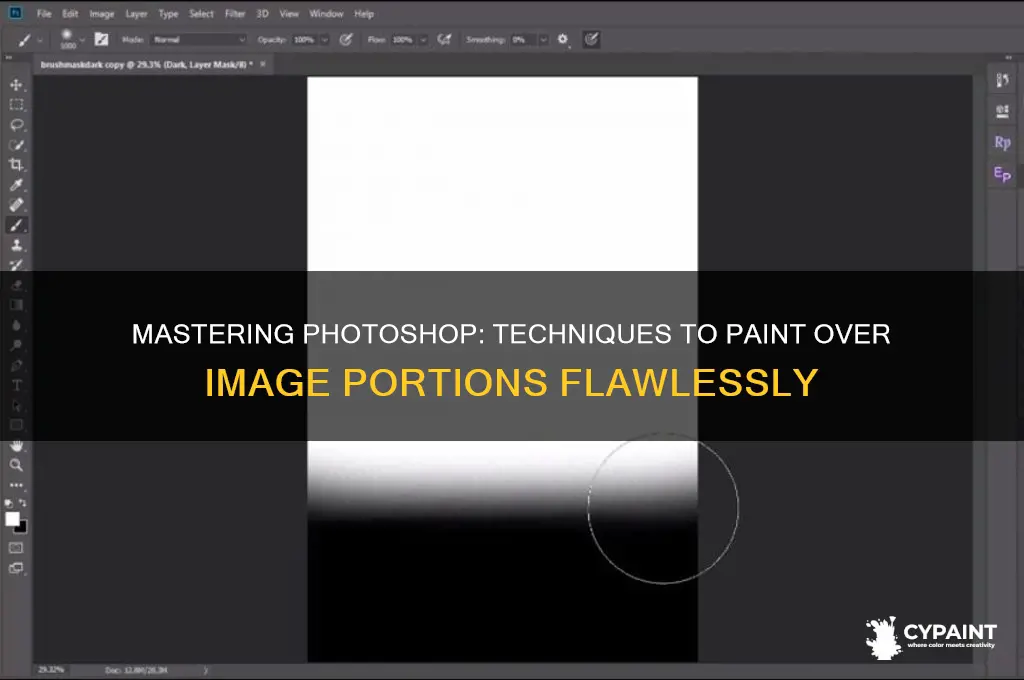This screenshot has height=680, width=1024.
Task: Close the brushmaskdark copy document tab
Action: [263, 64]
